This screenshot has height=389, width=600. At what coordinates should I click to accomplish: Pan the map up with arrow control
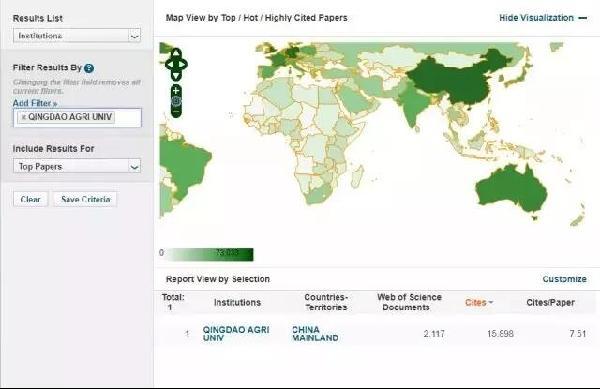pos(176,52)
